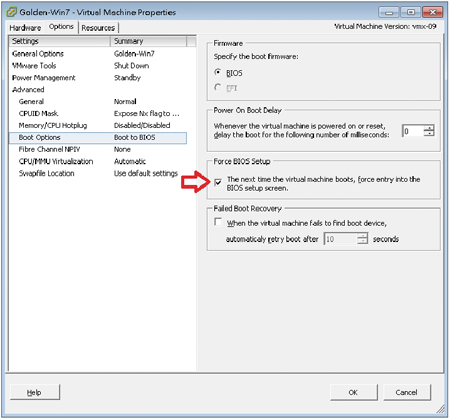Image resolution: width=450 pixels, height=420 pixels.
Task: Click the retry boot seconds spinner up arrow
Action: 362,236
